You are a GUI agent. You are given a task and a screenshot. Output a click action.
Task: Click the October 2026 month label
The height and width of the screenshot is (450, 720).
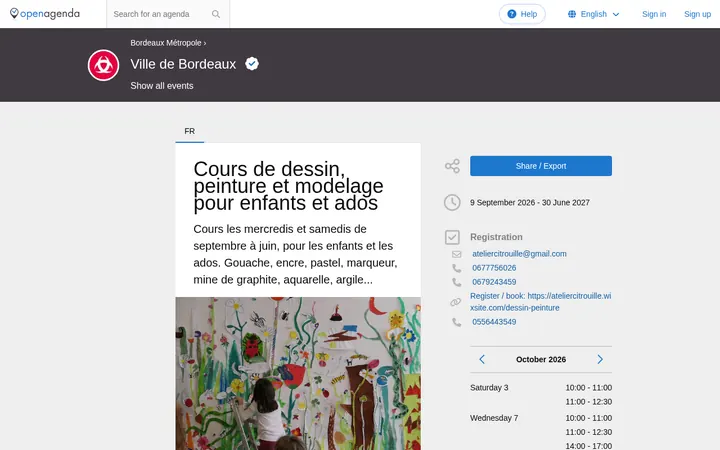pos(540,360)
